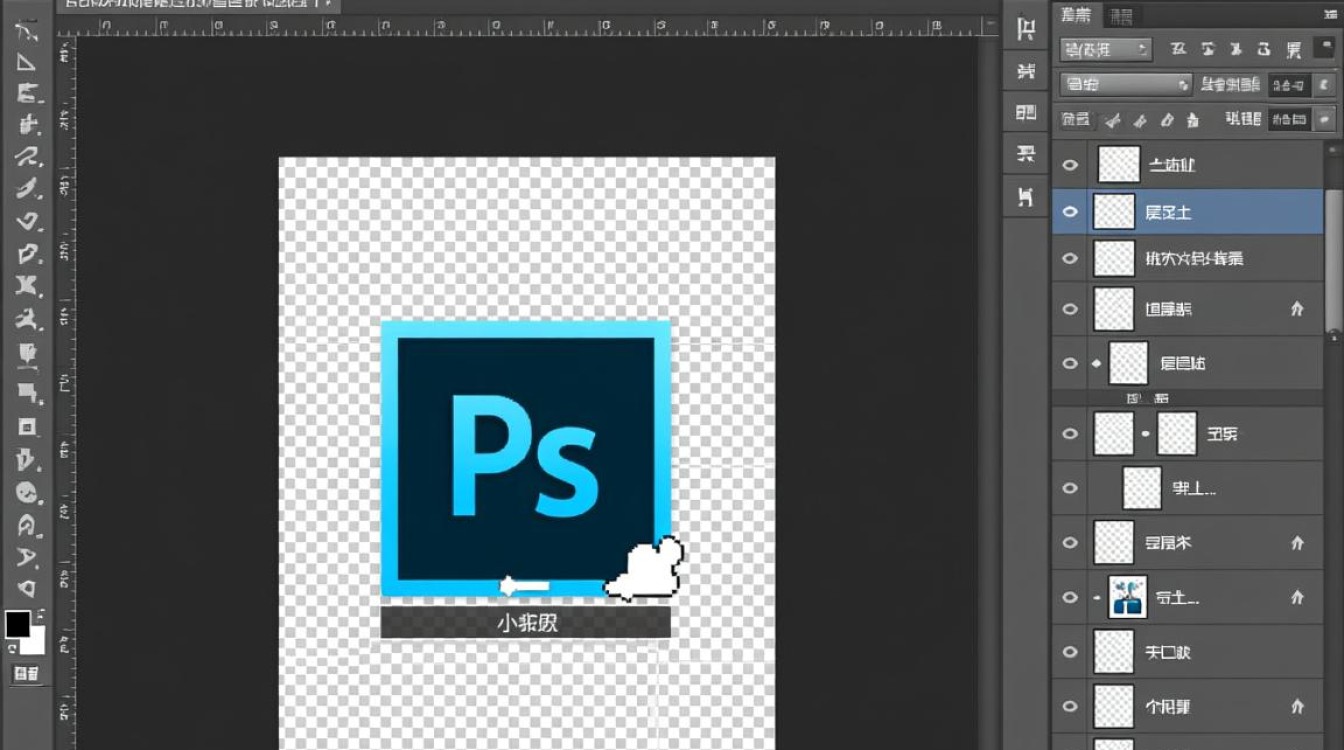This screenshot has height=750, width=1344.
Task: Filter layers by shape layers icon
Action: 1265,49
